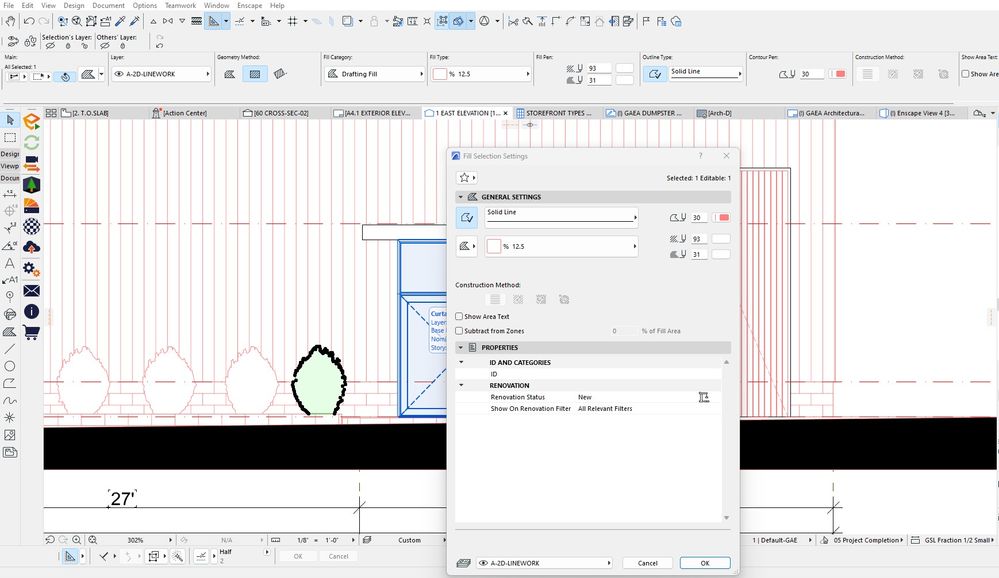Select the Marquee tool in toolbox
This screenshot has height=578, width=999.
click(10, 137)
